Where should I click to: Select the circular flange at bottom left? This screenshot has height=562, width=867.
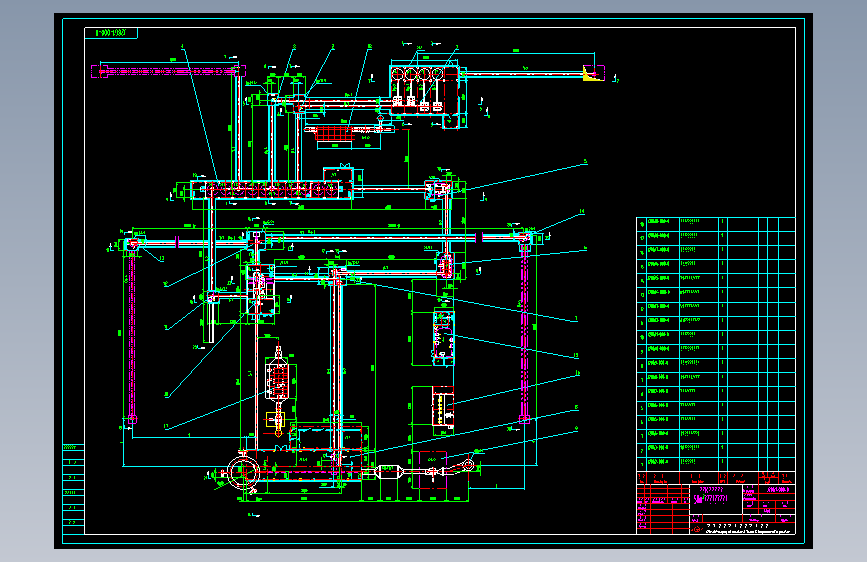pos(243,472)
